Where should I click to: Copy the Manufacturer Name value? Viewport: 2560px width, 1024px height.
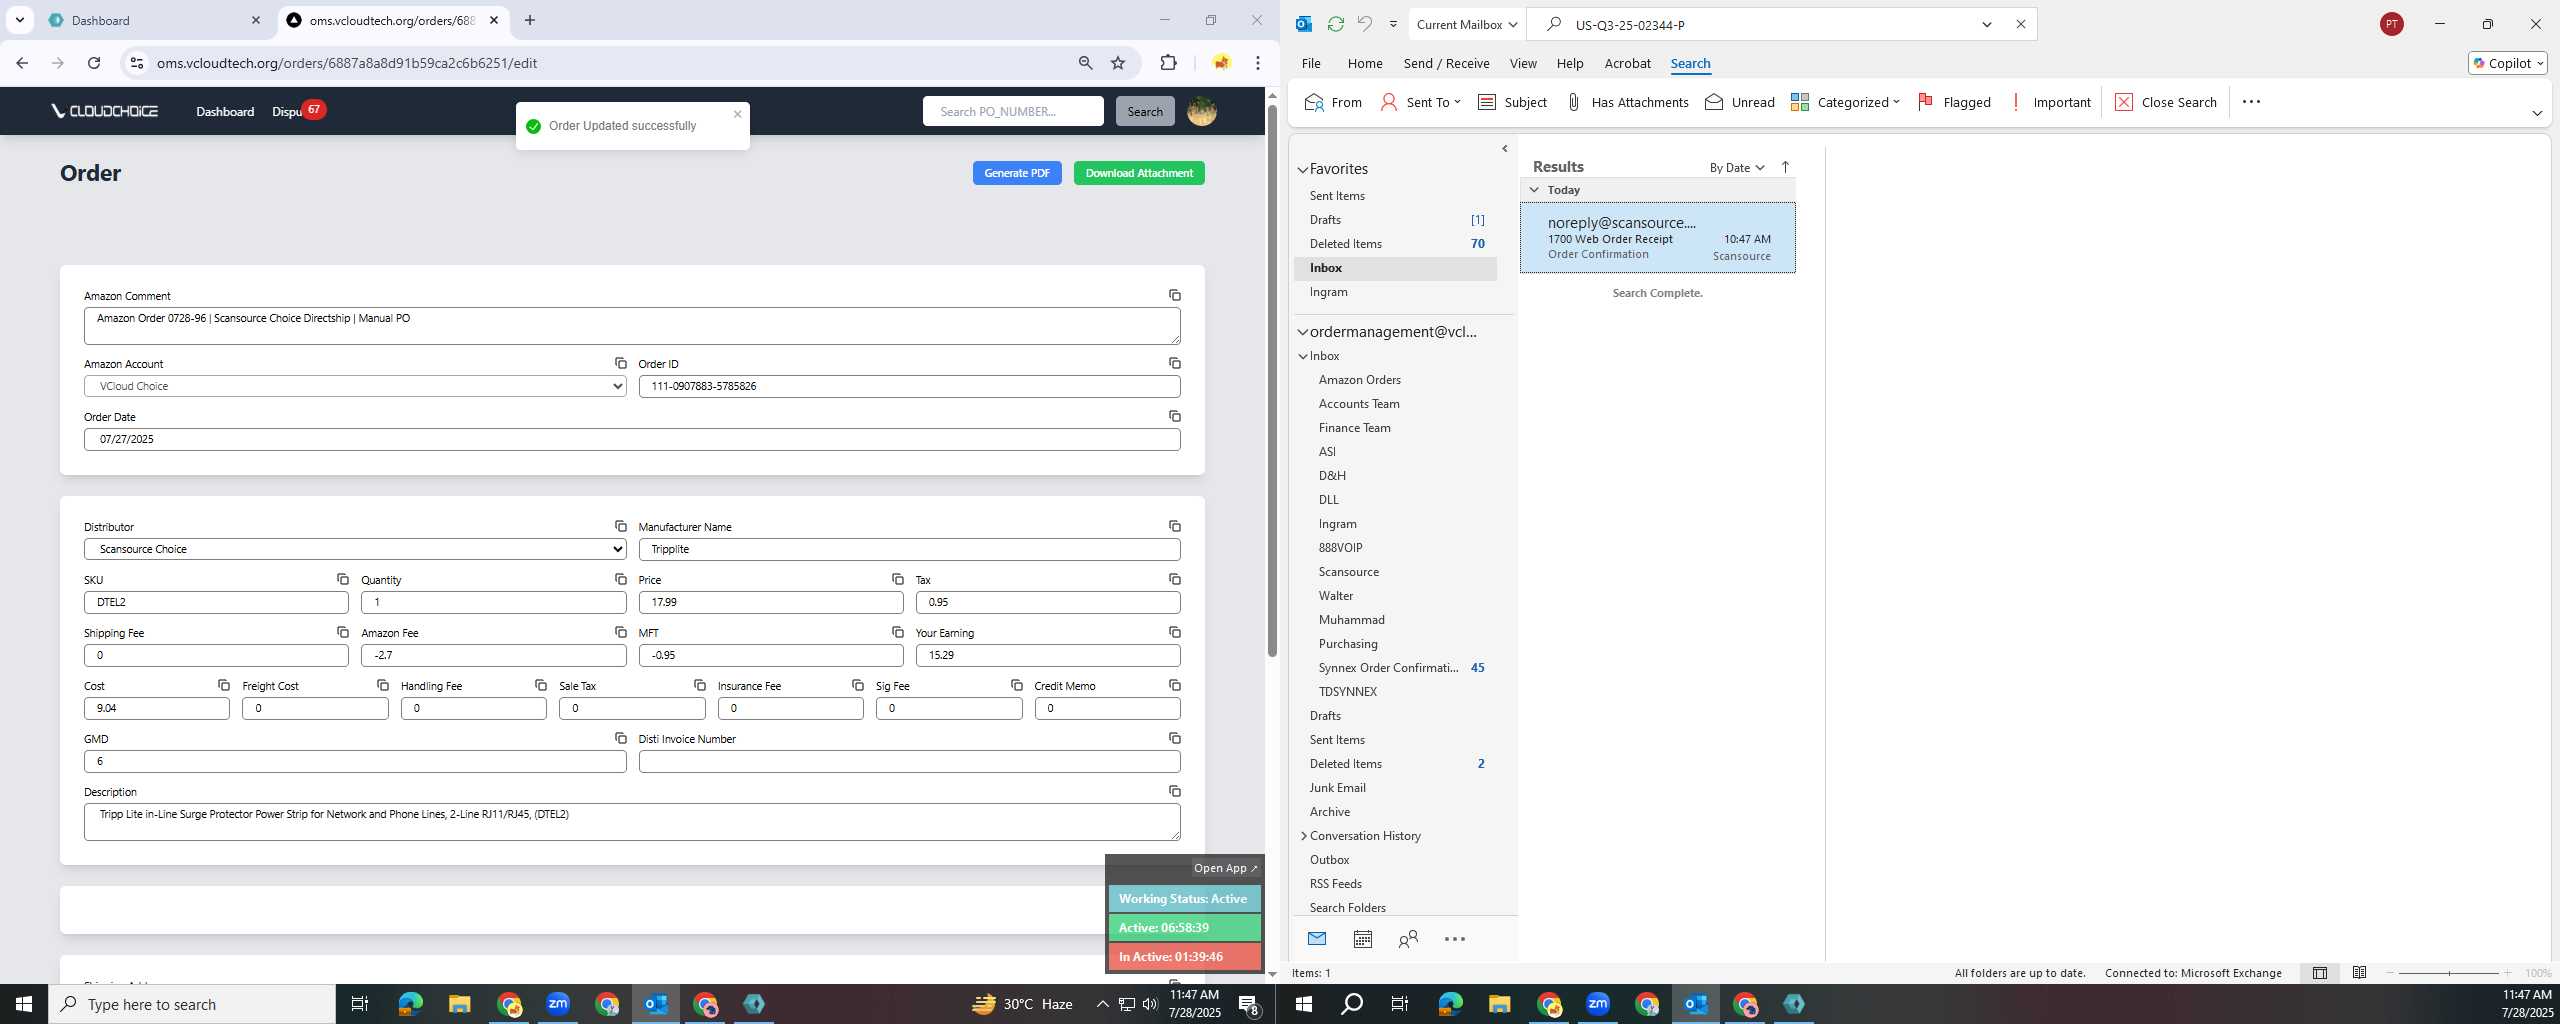(x=1175, y=526)
